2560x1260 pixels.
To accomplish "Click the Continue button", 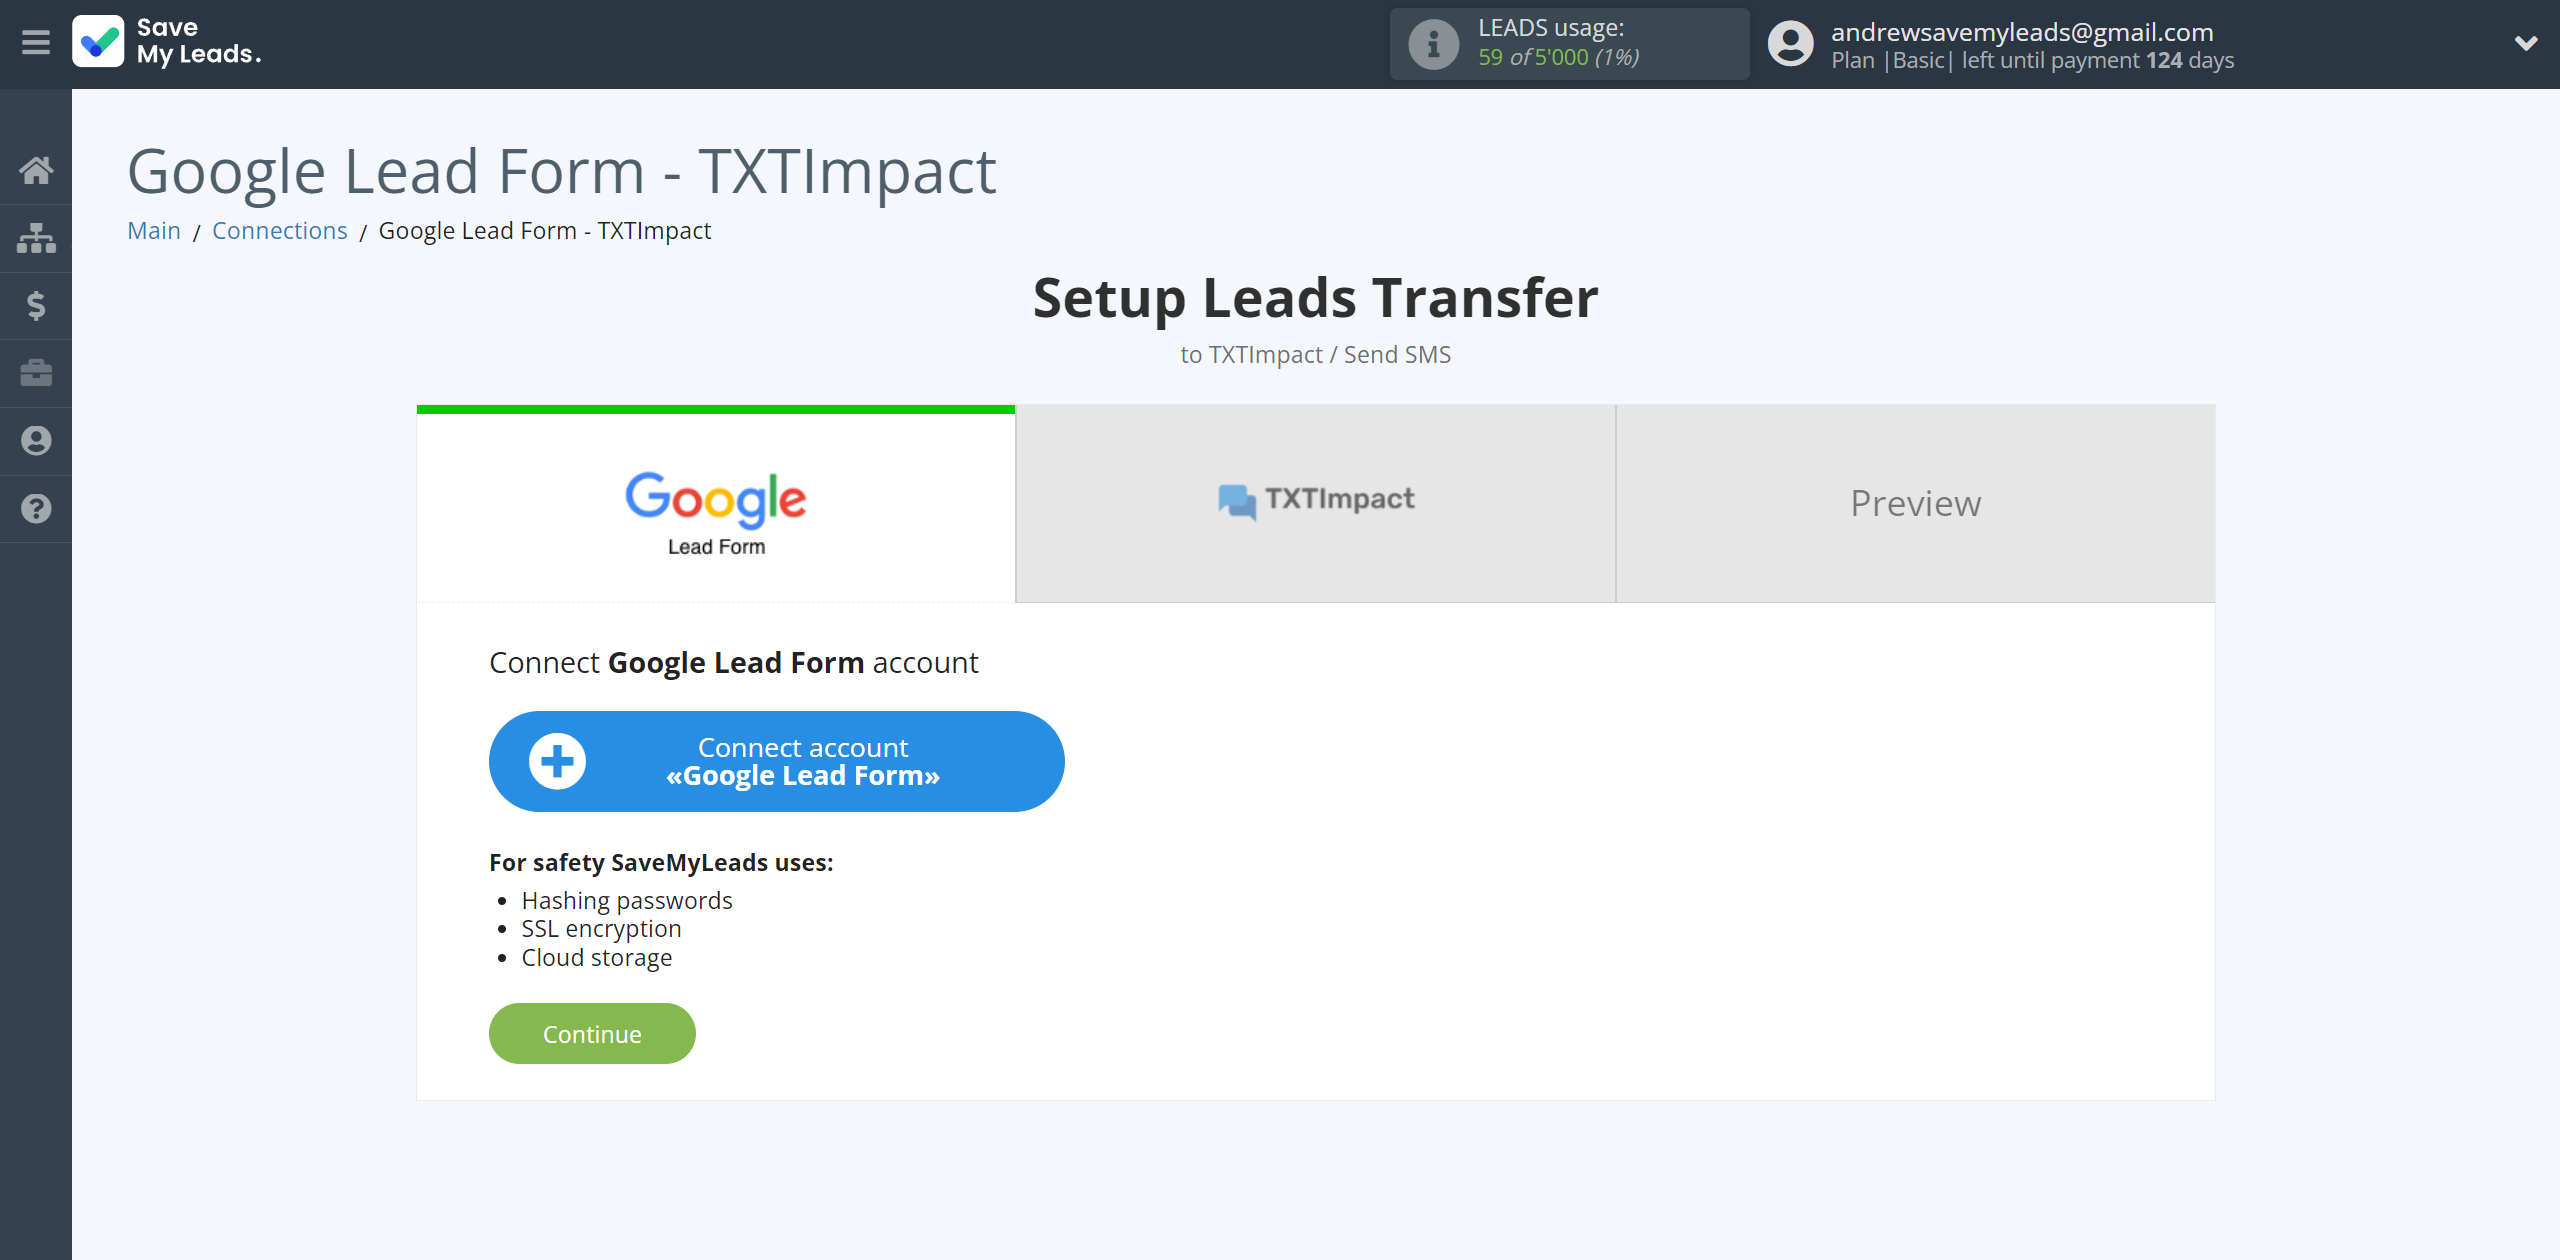I will click(591, 1033).
